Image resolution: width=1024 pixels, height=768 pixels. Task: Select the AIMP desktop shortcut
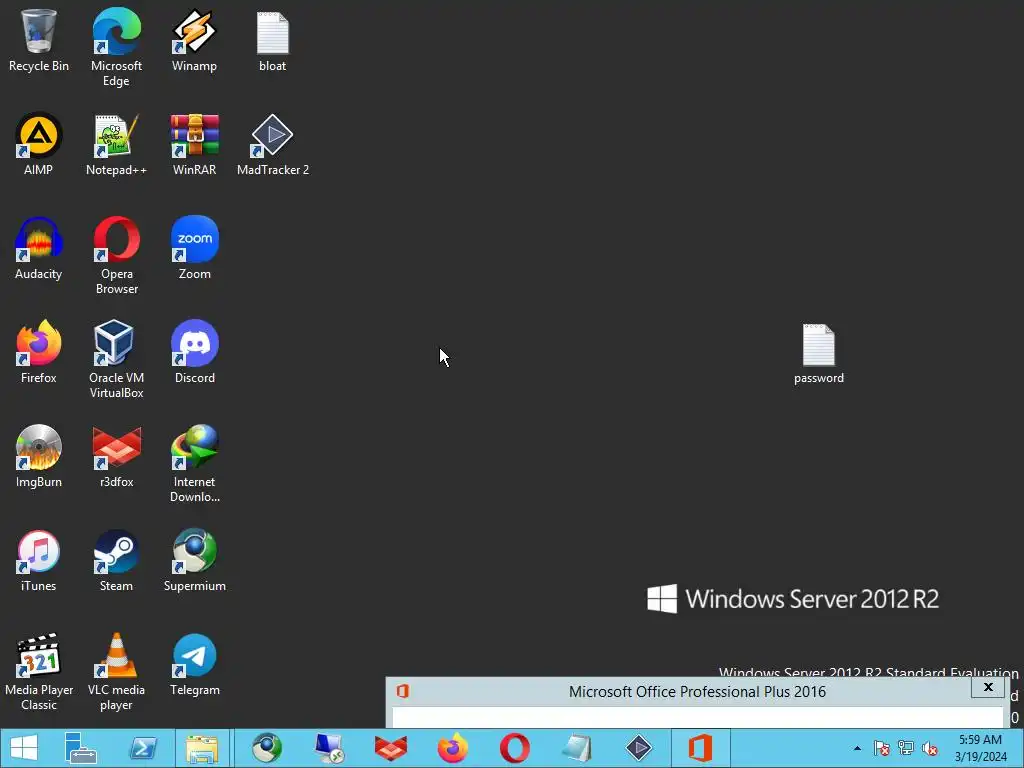(39, 144)
